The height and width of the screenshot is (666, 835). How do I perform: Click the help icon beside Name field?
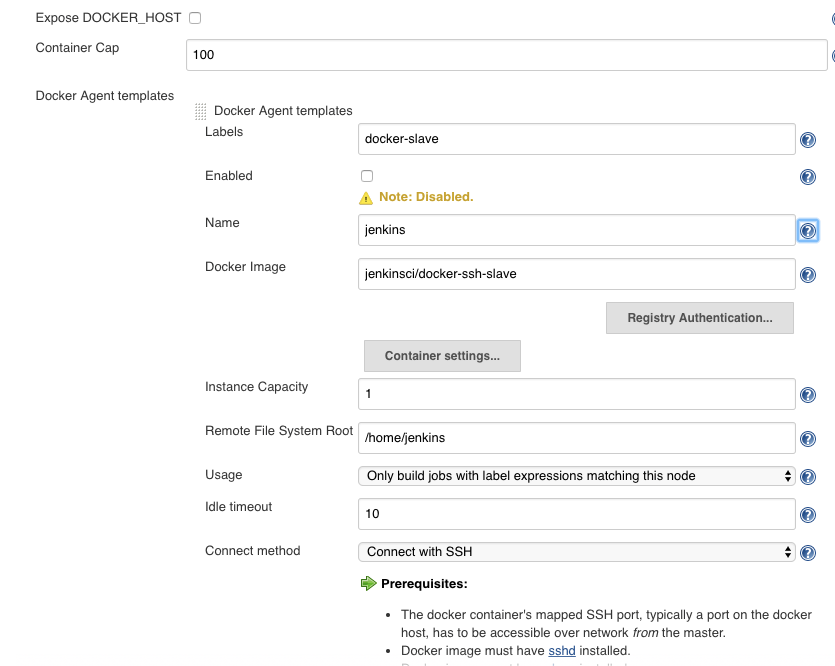click(x=808, y=231)
